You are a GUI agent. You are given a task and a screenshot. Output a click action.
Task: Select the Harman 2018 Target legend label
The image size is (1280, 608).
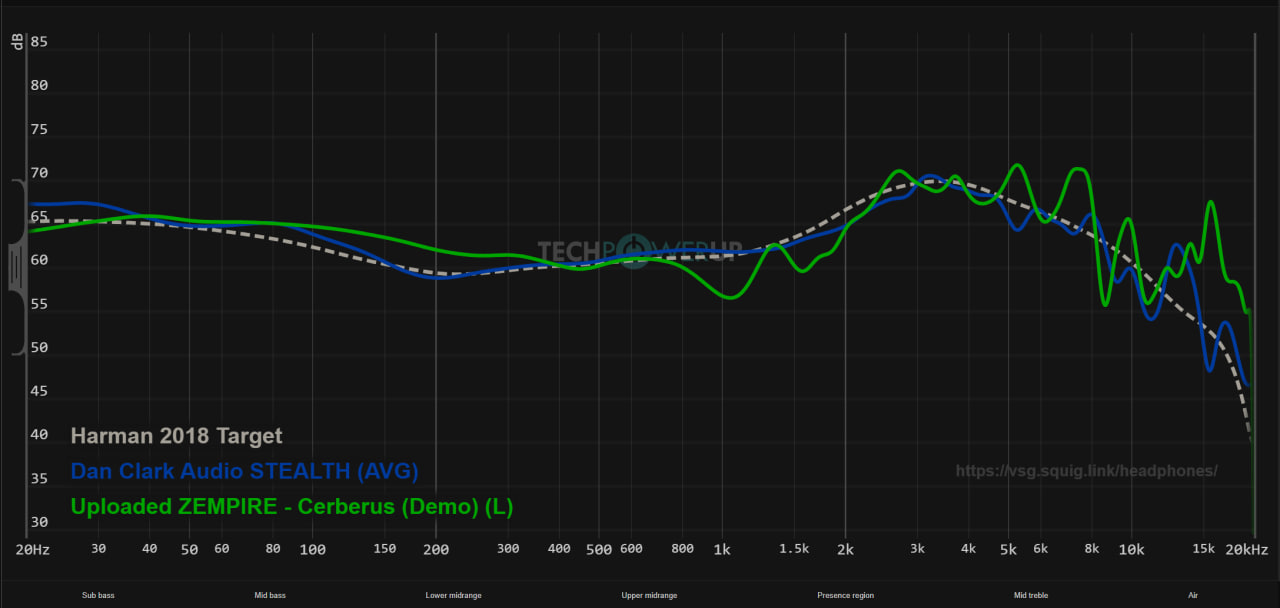tap(176, 436)
